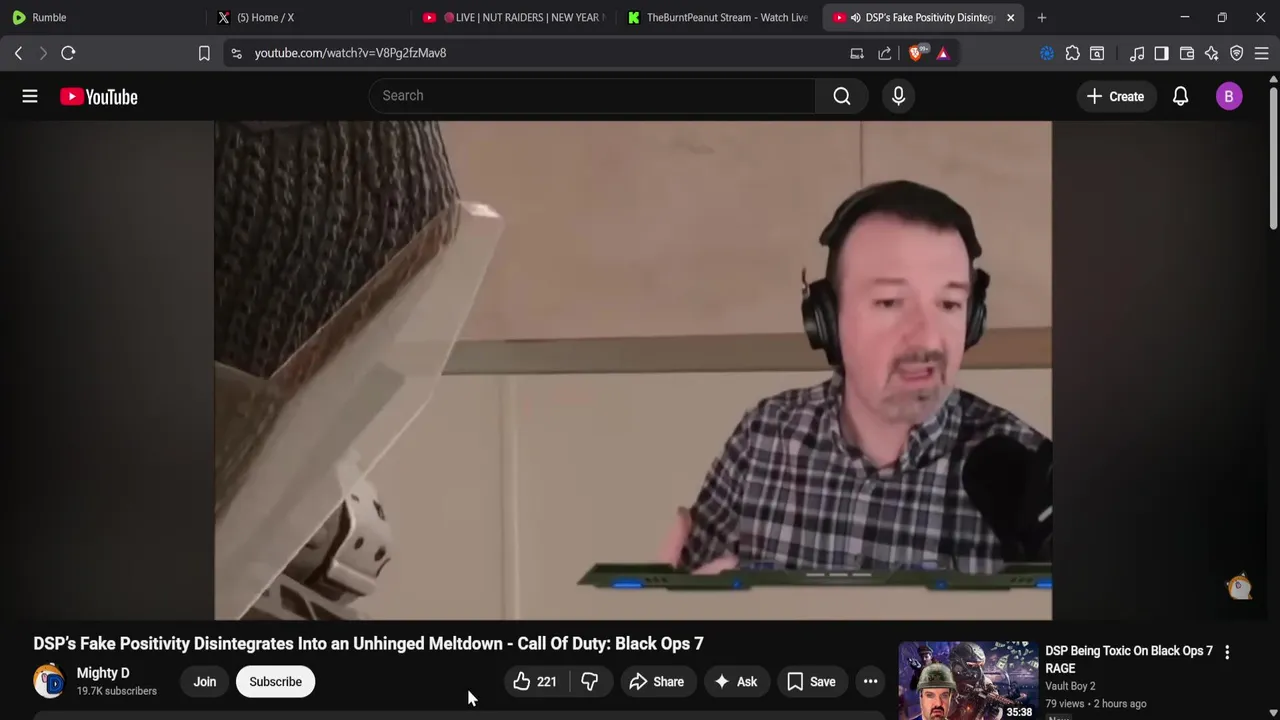Save the video to a playlist

[x=811, y=682]
